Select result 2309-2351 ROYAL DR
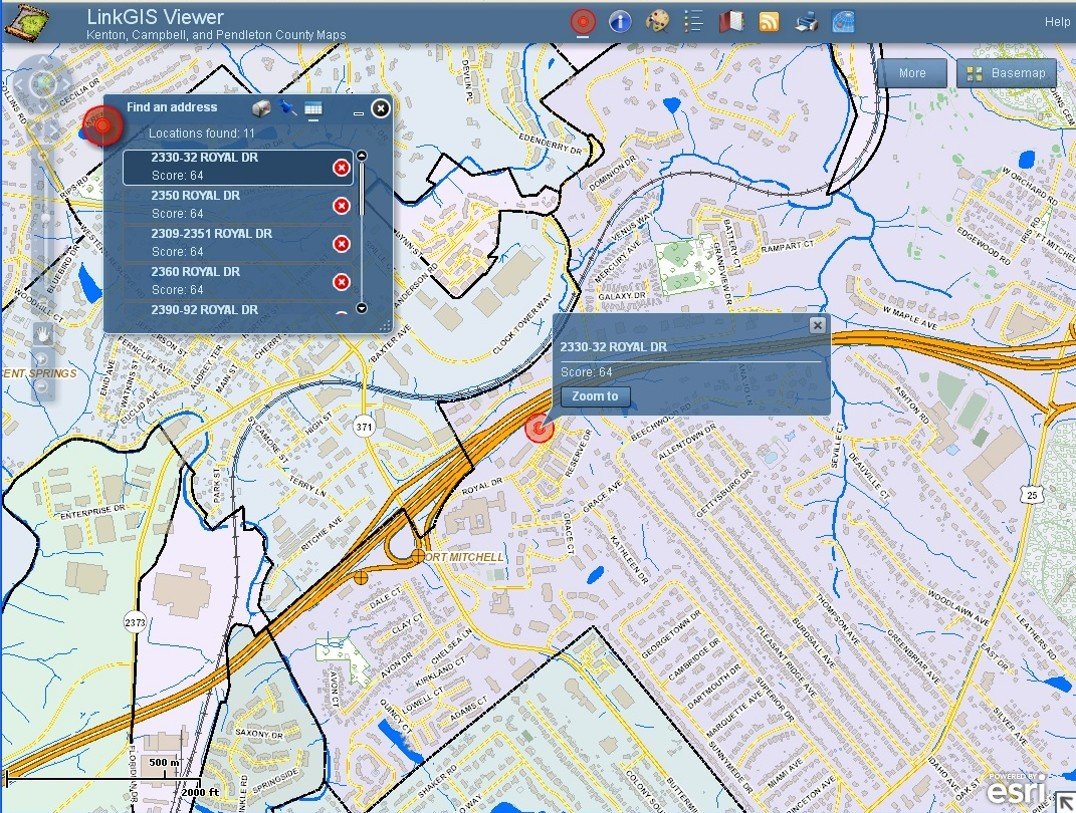This screenshot has width=1076, height=813. pos(237,242)
